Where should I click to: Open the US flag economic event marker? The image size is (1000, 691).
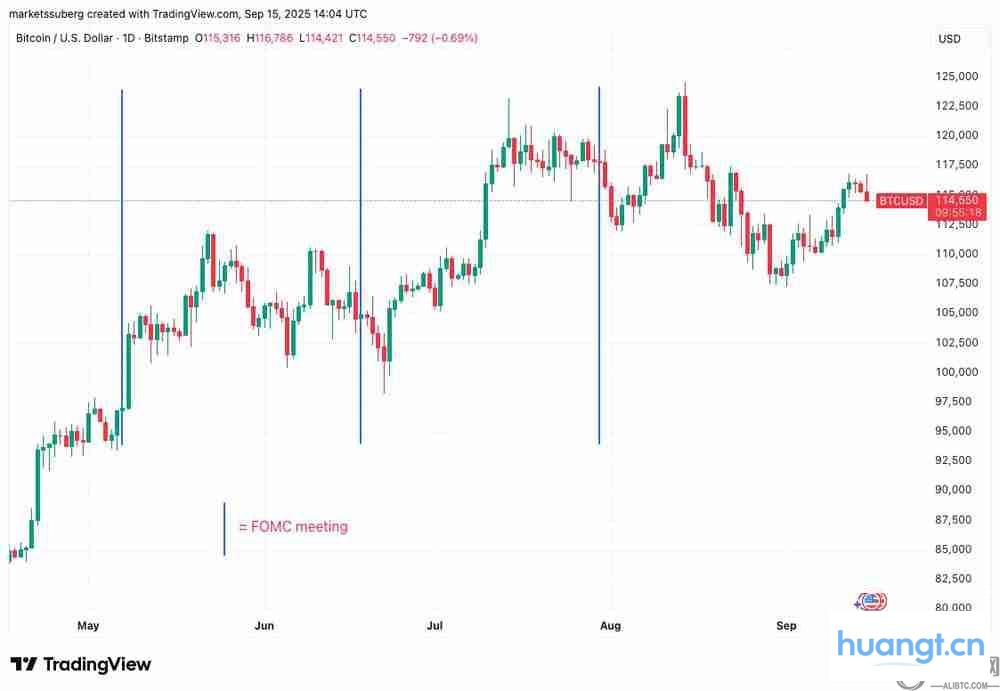click(870, 601)
